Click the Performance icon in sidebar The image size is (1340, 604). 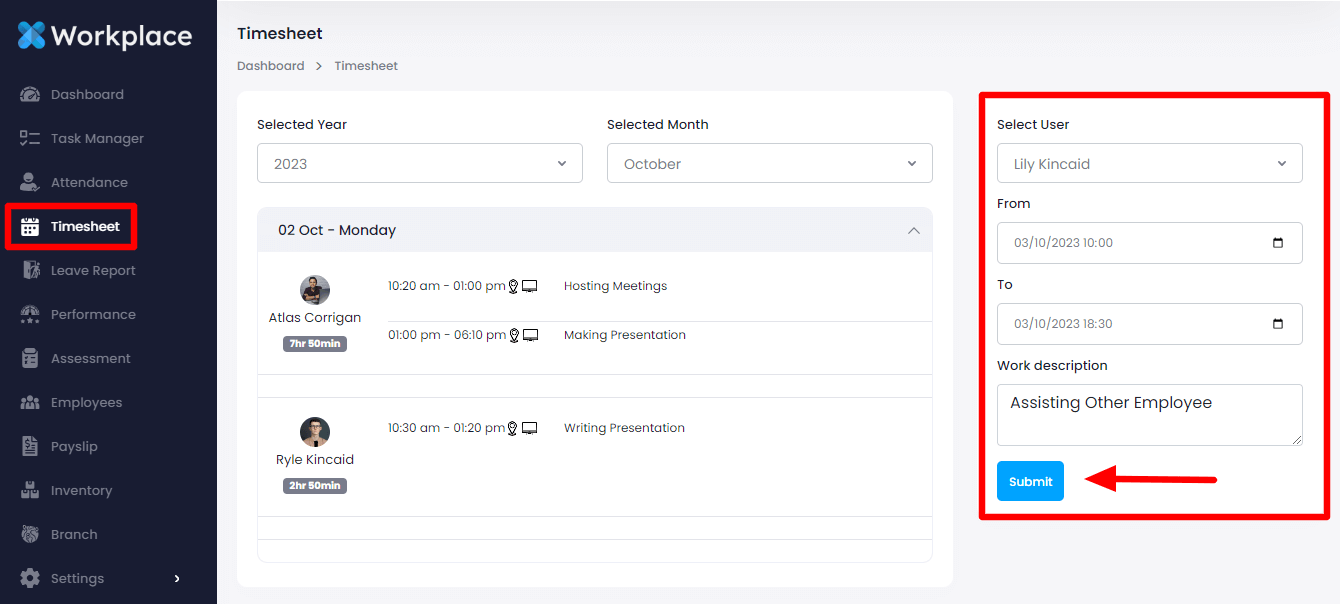click(x=30, y=315)
